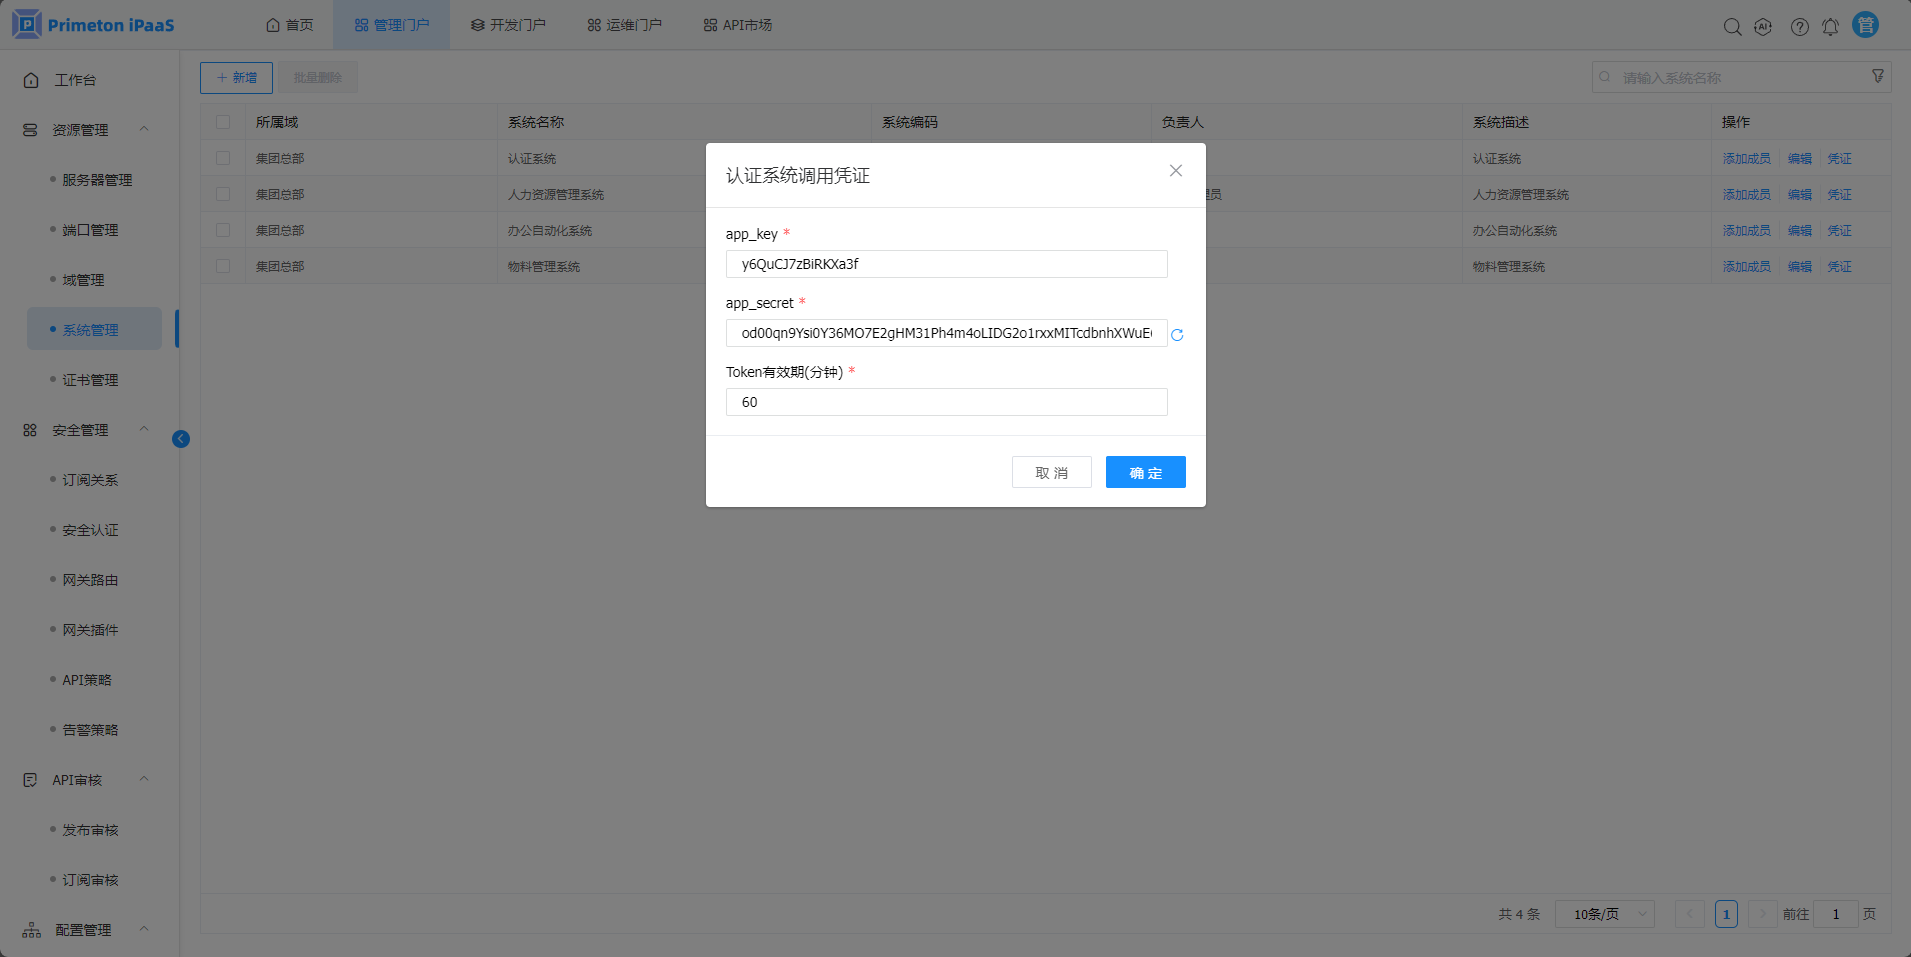Click the refresh icon next to app_secret

click(1177, 335)
